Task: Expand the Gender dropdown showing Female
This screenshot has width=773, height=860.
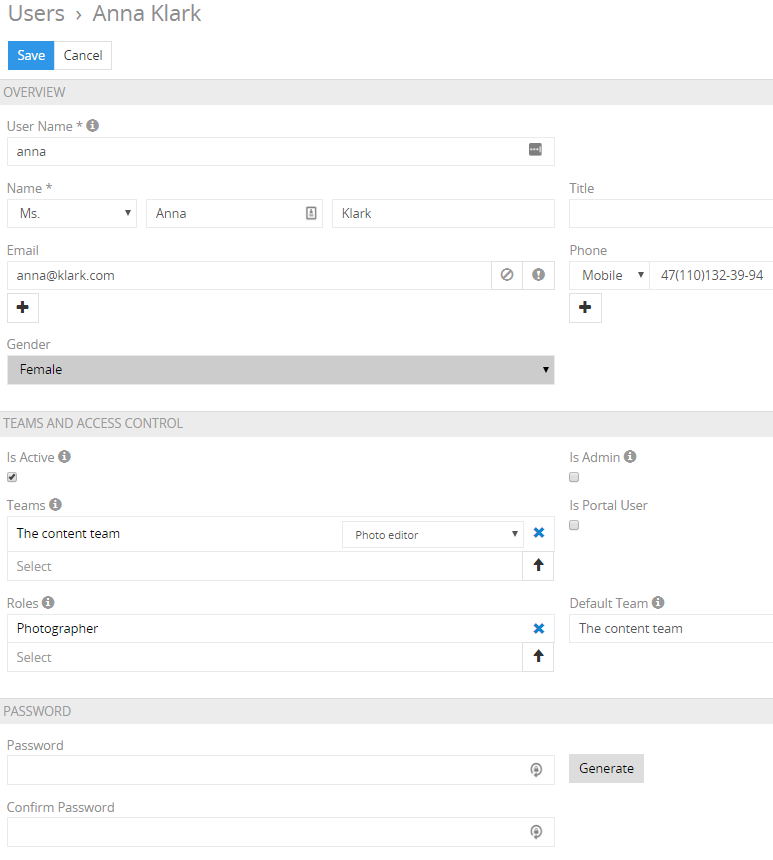Action: point(280,370)
